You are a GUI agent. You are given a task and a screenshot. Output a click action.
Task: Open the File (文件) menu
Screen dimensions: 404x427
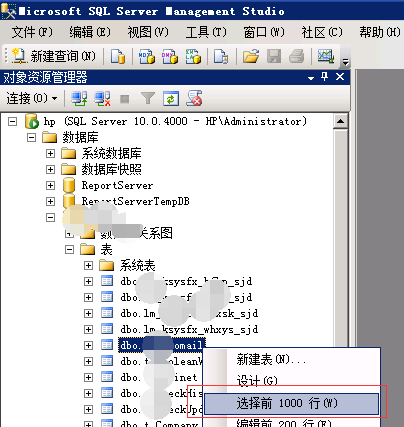[x=32, y=32]
